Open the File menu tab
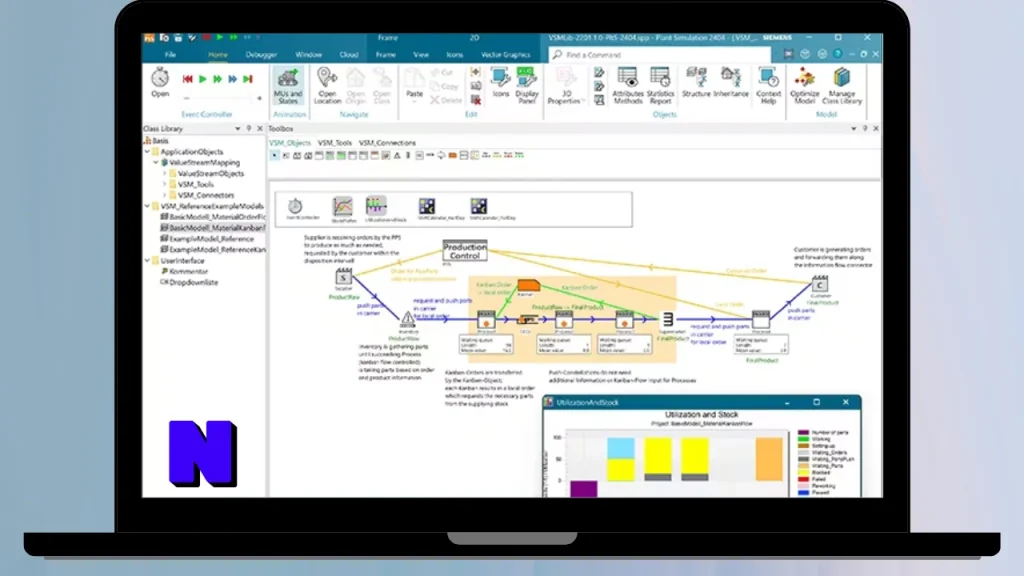This screenshot has width=1024, height=576. pos(170,55)
